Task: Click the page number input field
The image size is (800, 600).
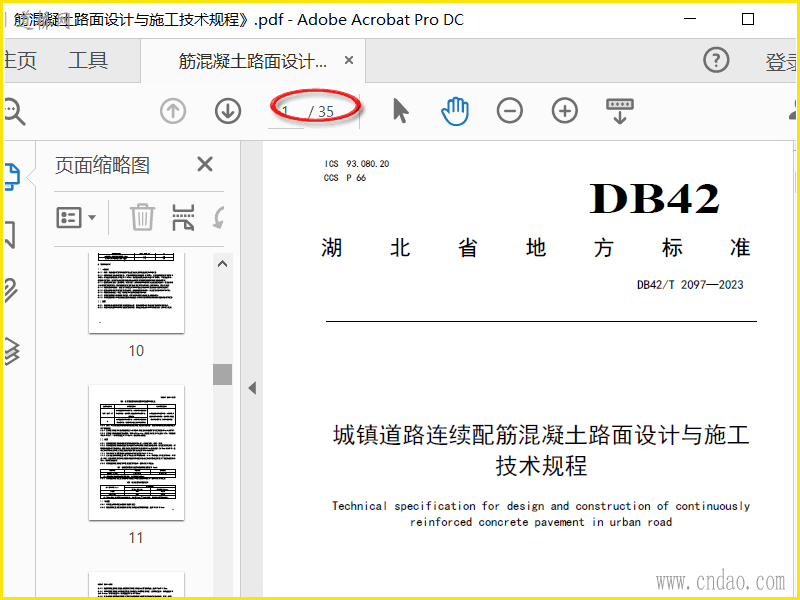Action: click(x=286, y=112)
